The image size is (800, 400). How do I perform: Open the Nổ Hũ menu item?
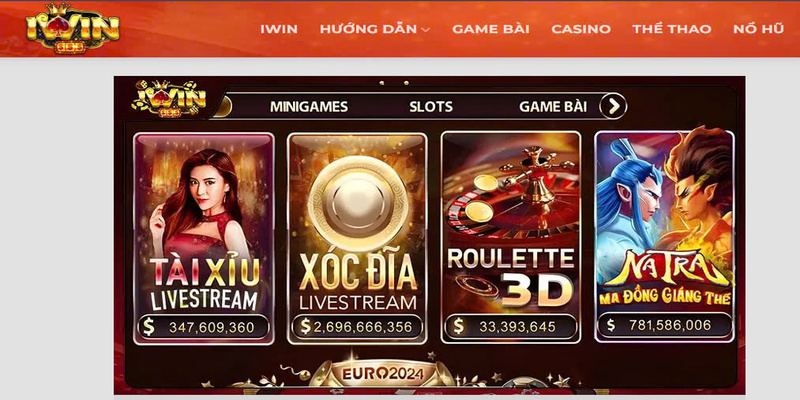[x=758, y=29]
